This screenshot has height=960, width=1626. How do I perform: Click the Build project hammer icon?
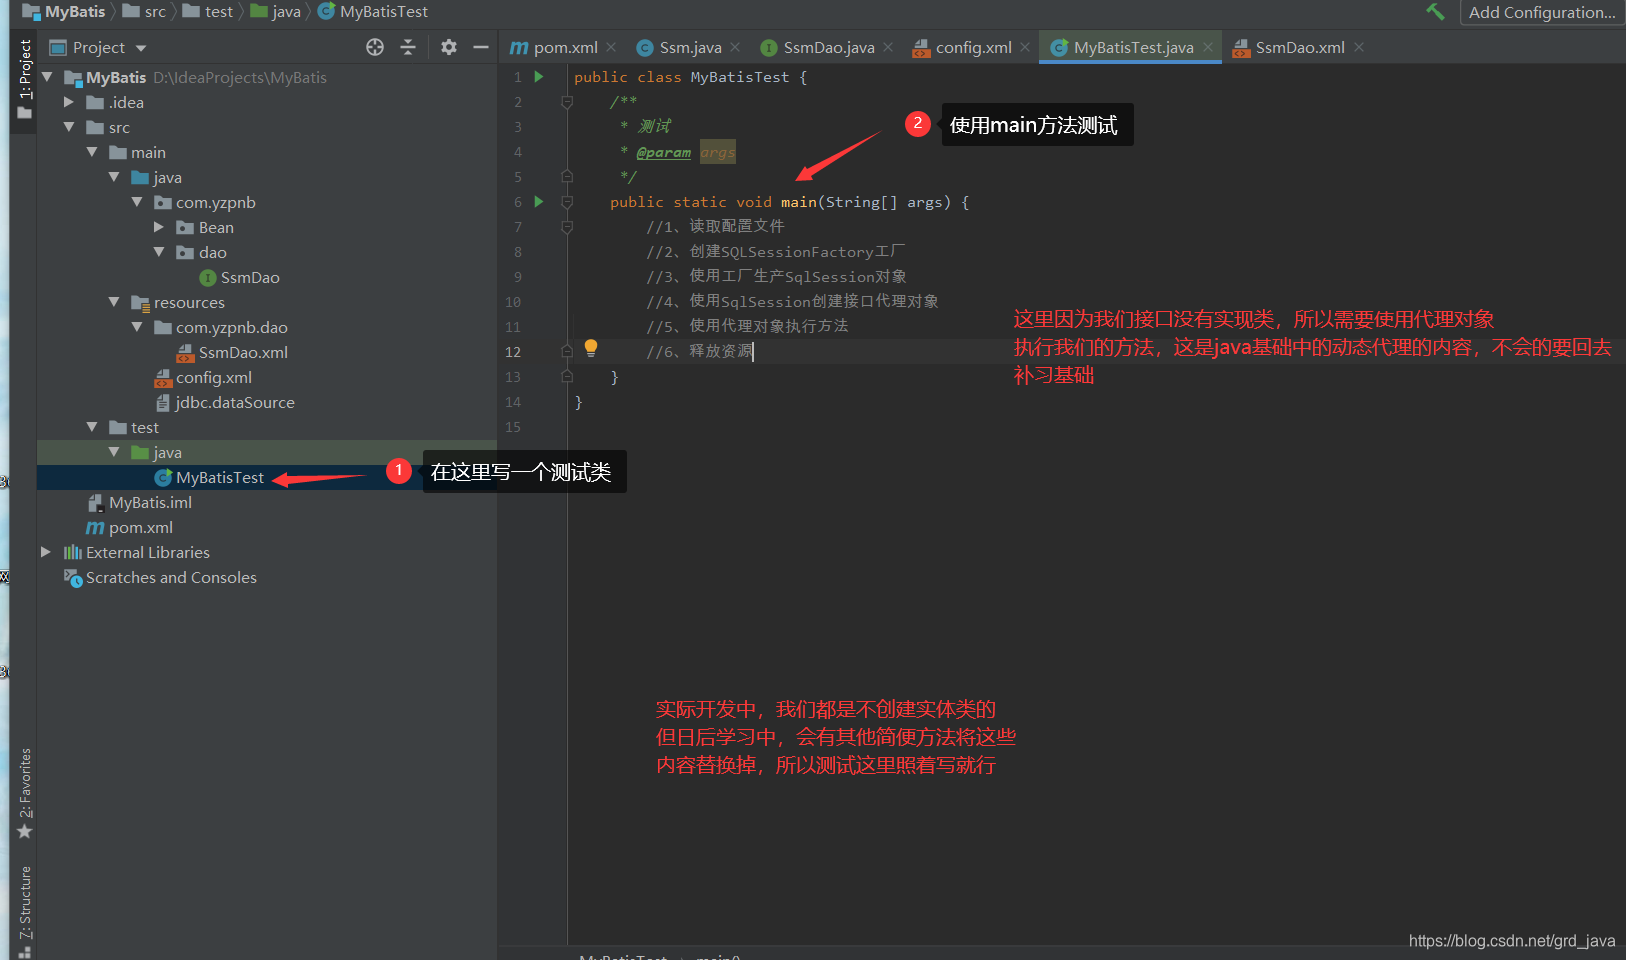(x=1435, y=12)
